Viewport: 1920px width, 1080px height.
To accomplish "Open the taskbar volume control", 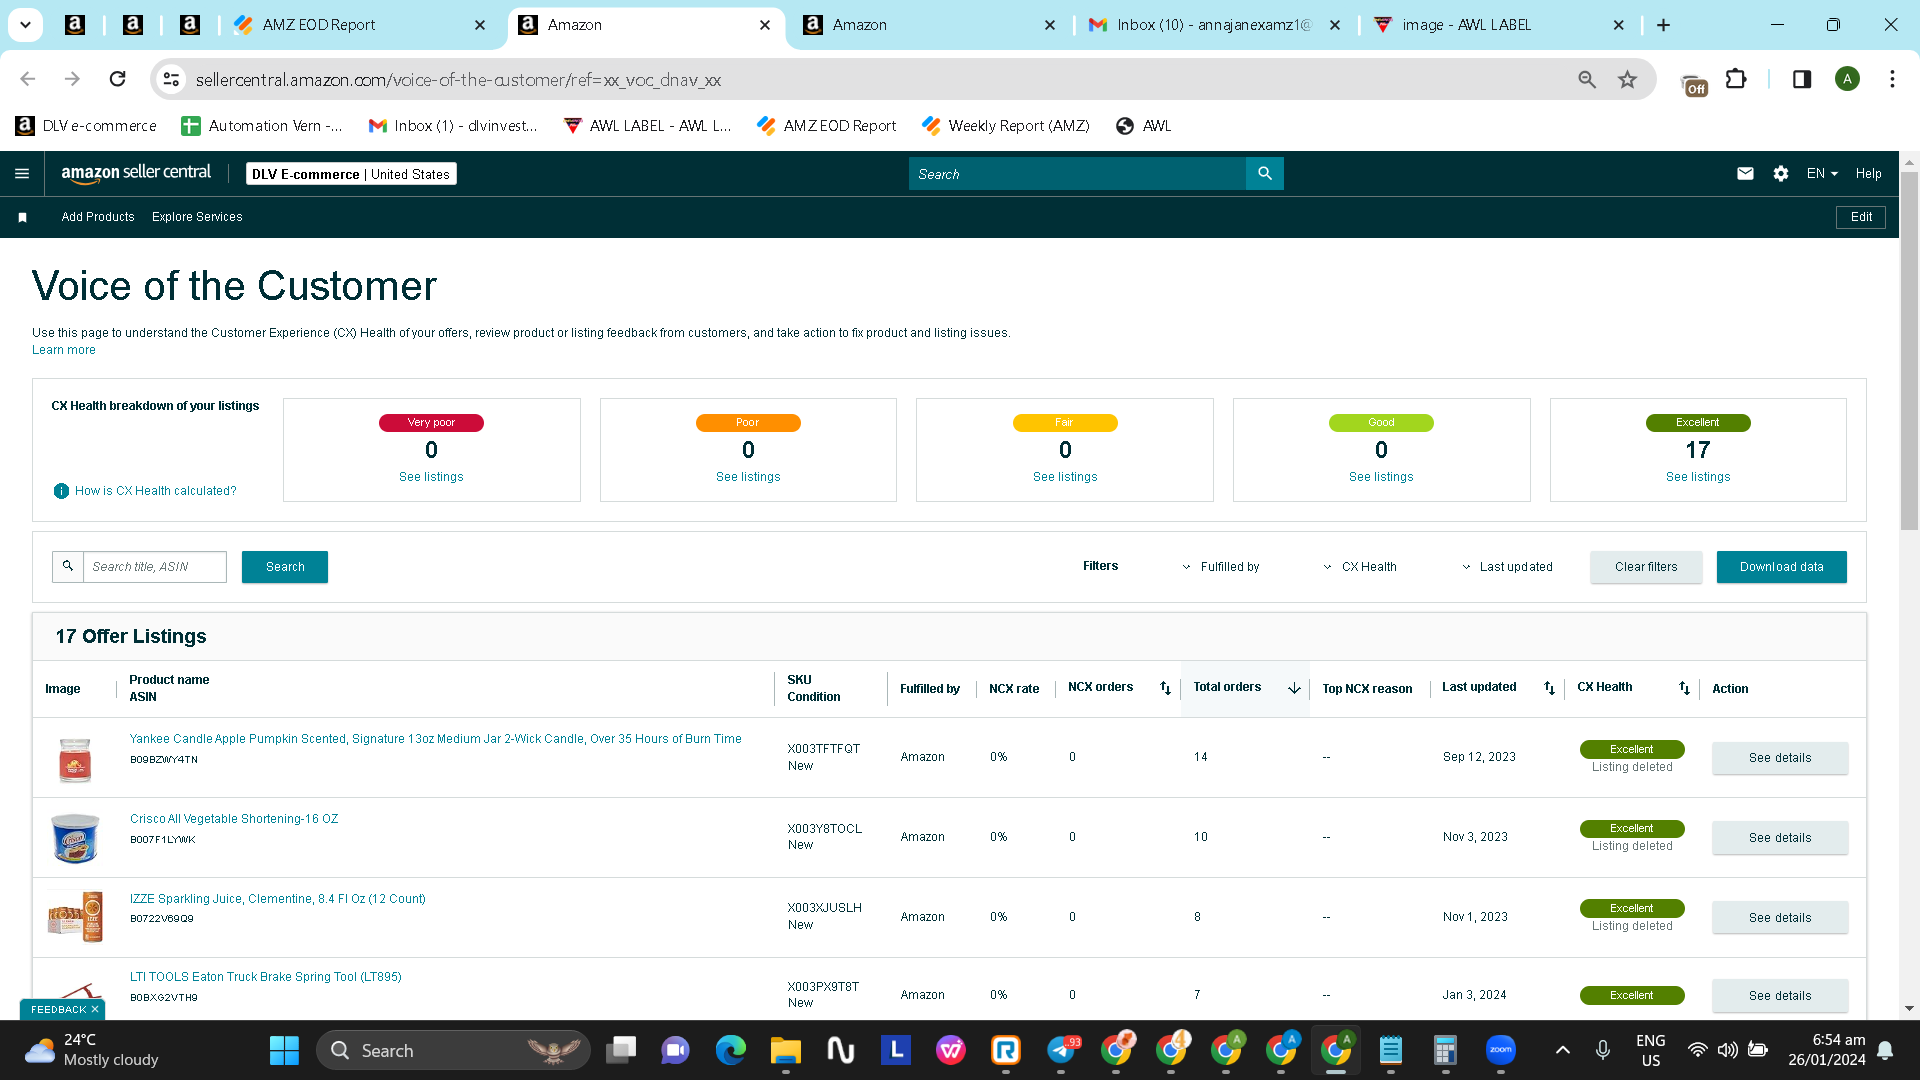I will [1728, 1050].
